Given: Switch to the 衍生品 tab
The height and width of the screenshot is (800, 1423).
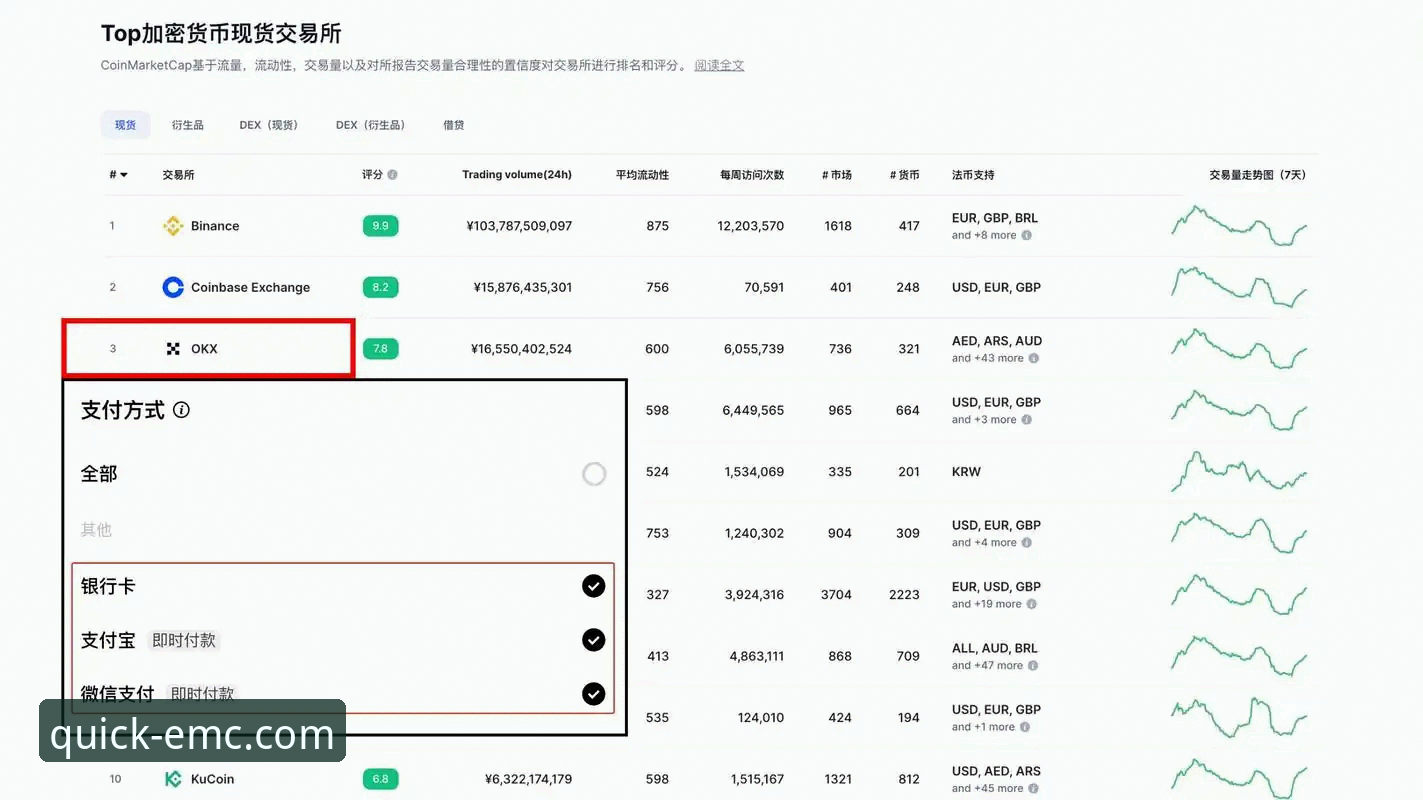Looking at the screenshot, I should coord(187,125).
